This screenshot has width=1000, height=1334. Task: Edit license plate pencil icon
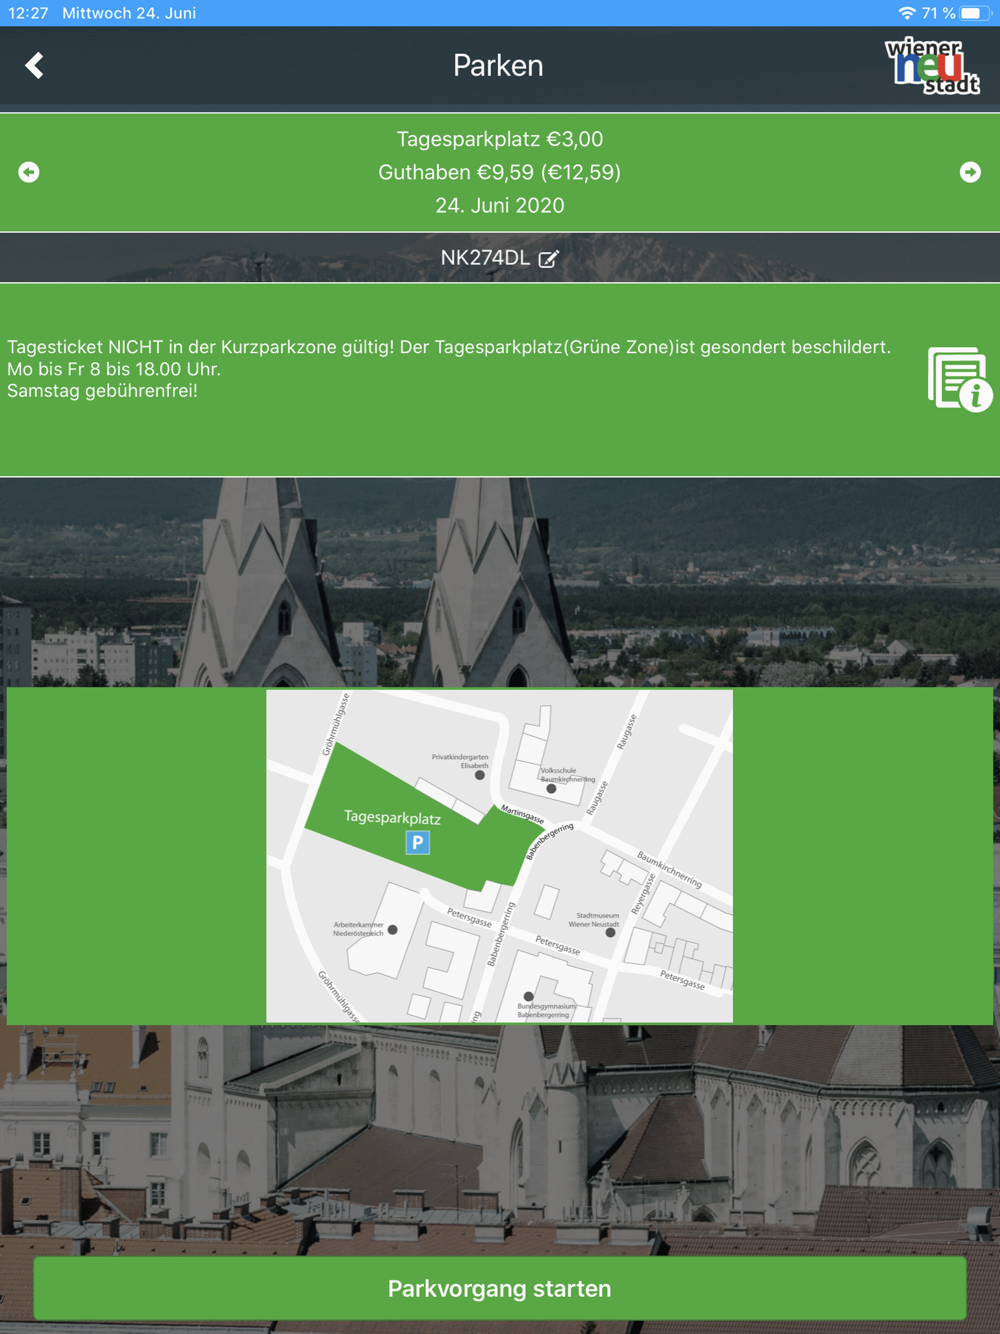tap(548, 259)
